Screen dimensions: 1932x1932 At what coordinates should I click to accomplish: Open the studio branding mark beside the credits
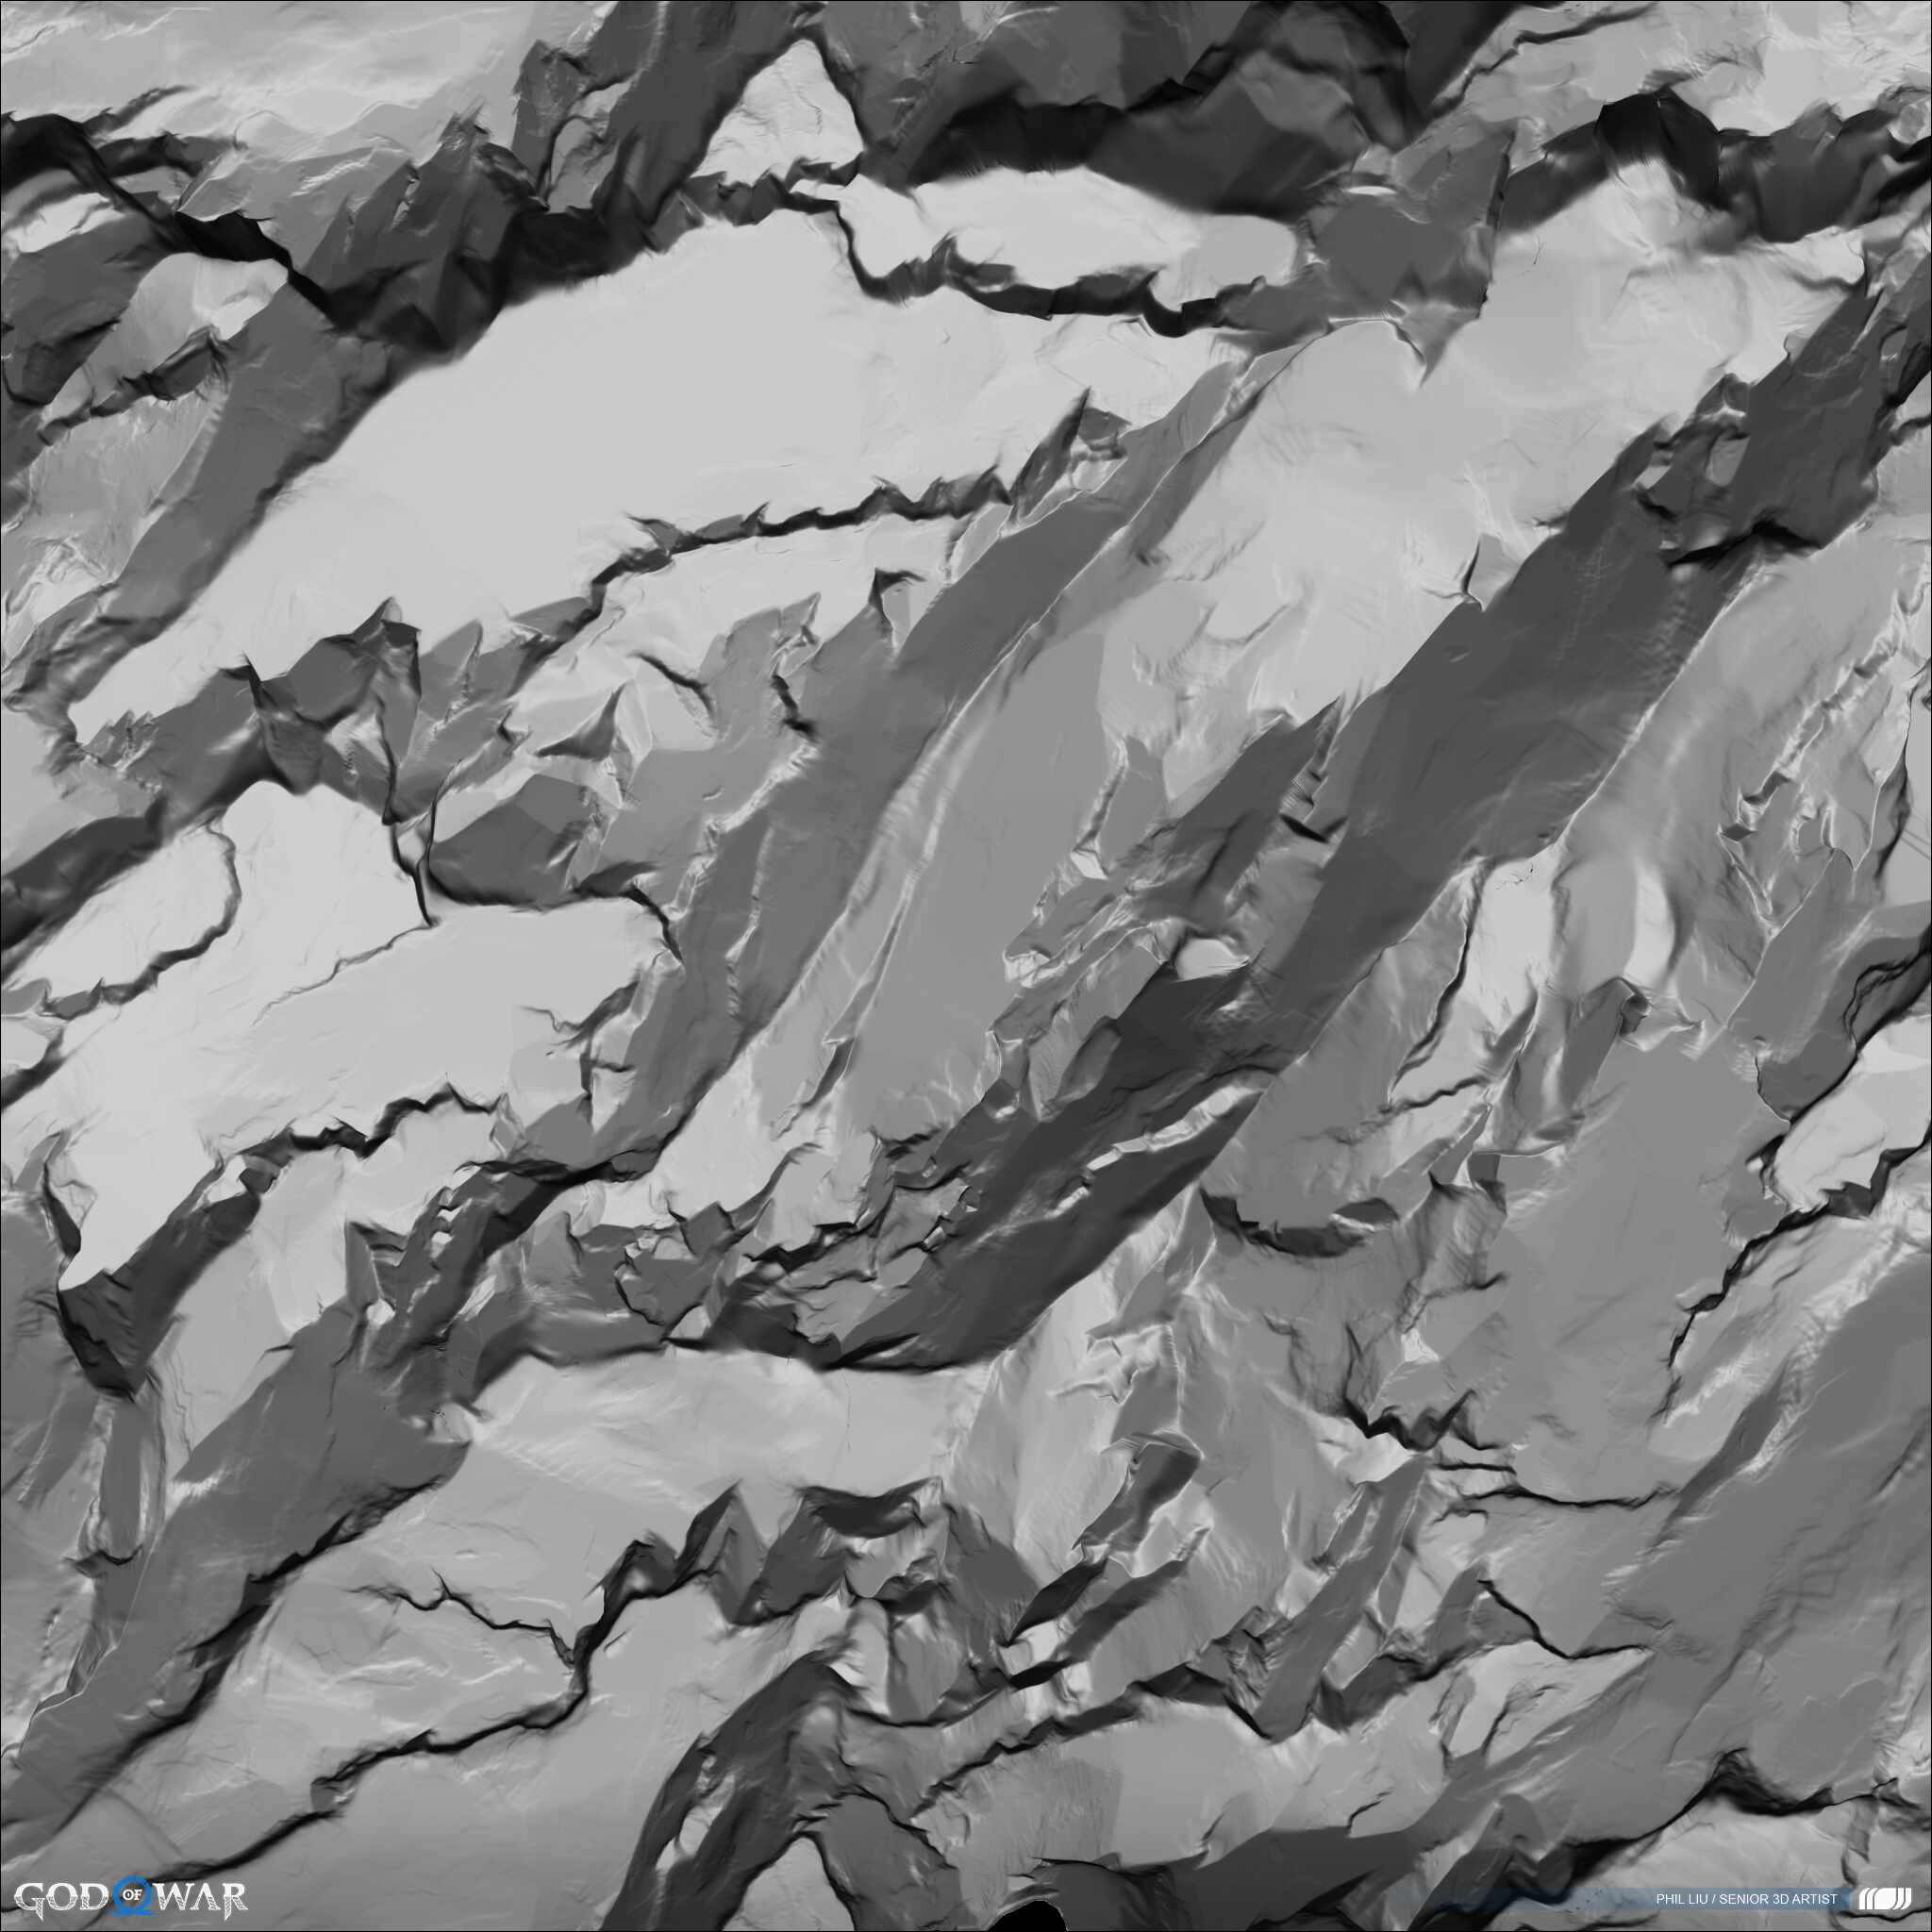[1883, 1898]
